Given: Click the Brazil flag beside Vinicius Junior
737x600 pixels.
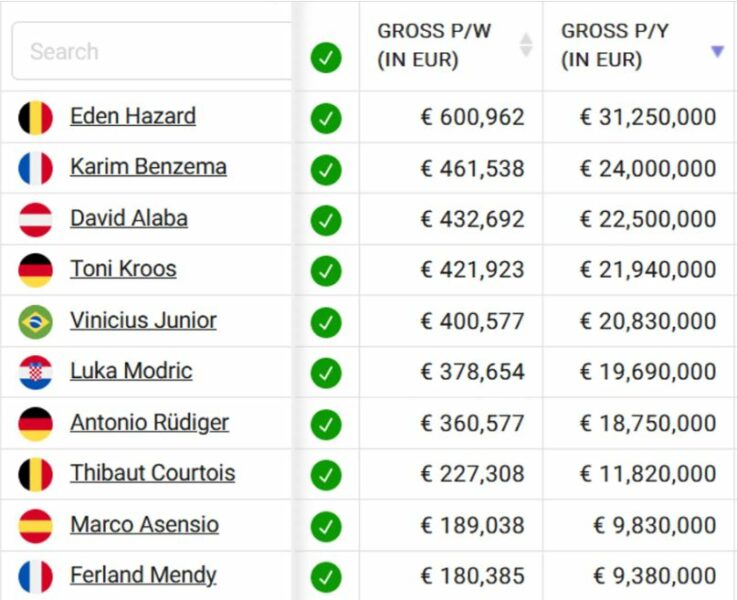Looking at the screenshot, I should pos(35,322).
